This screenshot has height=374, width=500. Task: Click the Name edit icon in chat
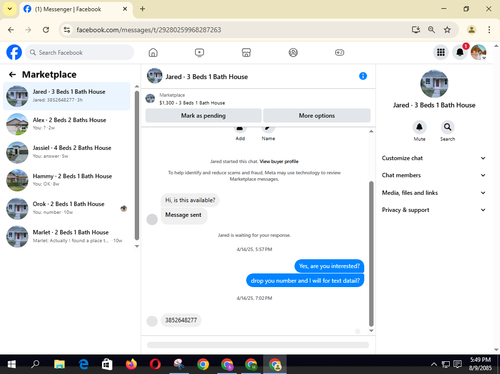(268, 129)
